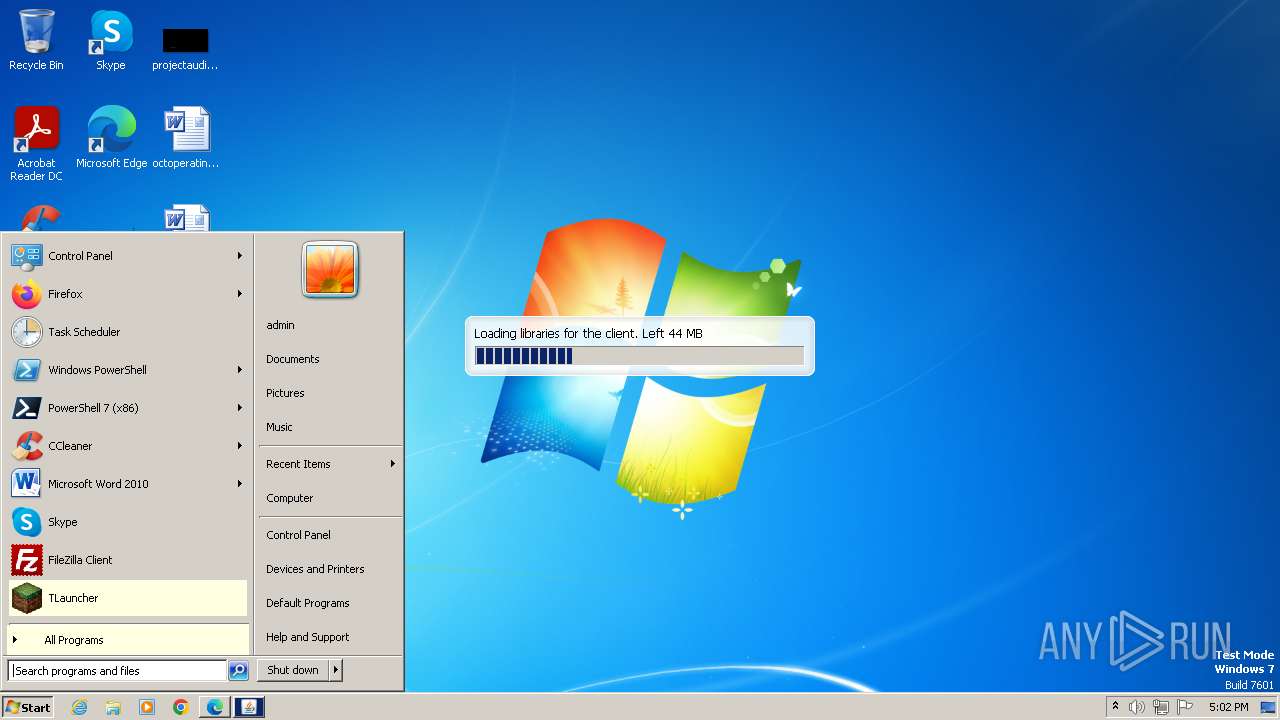
Task: Open Pictures from the Start menu
Action: tap(285, 393)
